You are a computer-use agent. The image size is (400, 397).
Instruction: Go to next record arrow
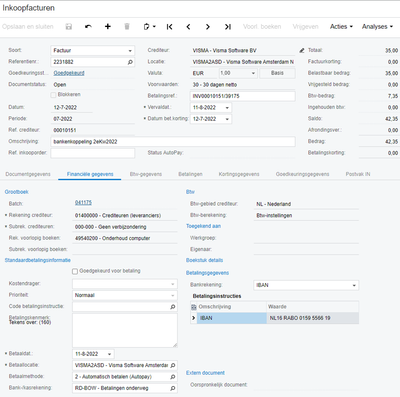(x=208, y=27)
